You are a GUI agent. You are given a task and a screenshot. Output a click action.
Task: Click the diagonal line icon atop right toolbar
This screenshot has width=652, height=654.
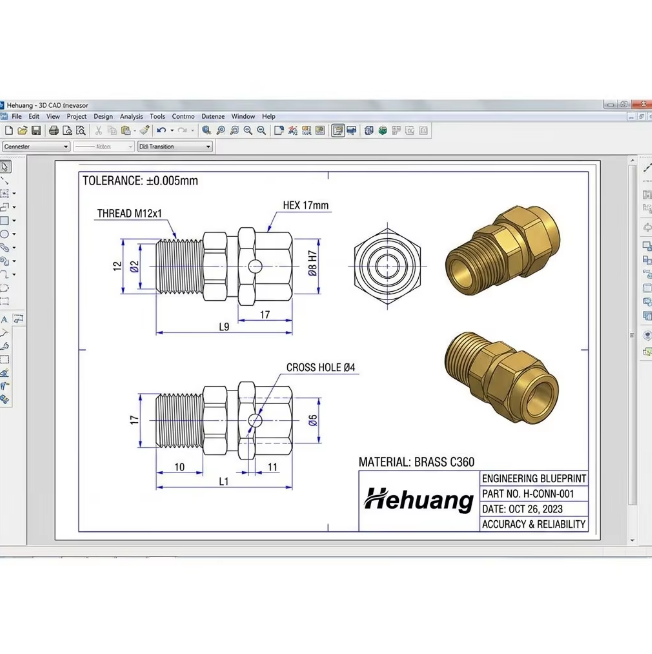click(647, 168)
